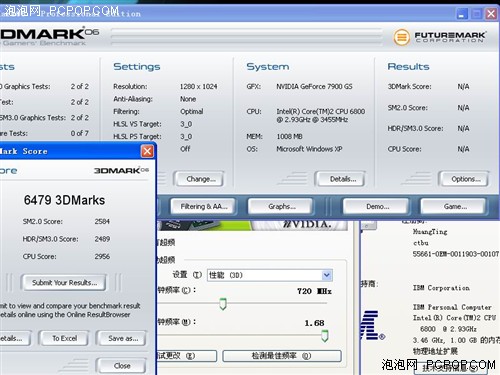Select the resolution value 1280 x 1024

(x=199, y=86)
